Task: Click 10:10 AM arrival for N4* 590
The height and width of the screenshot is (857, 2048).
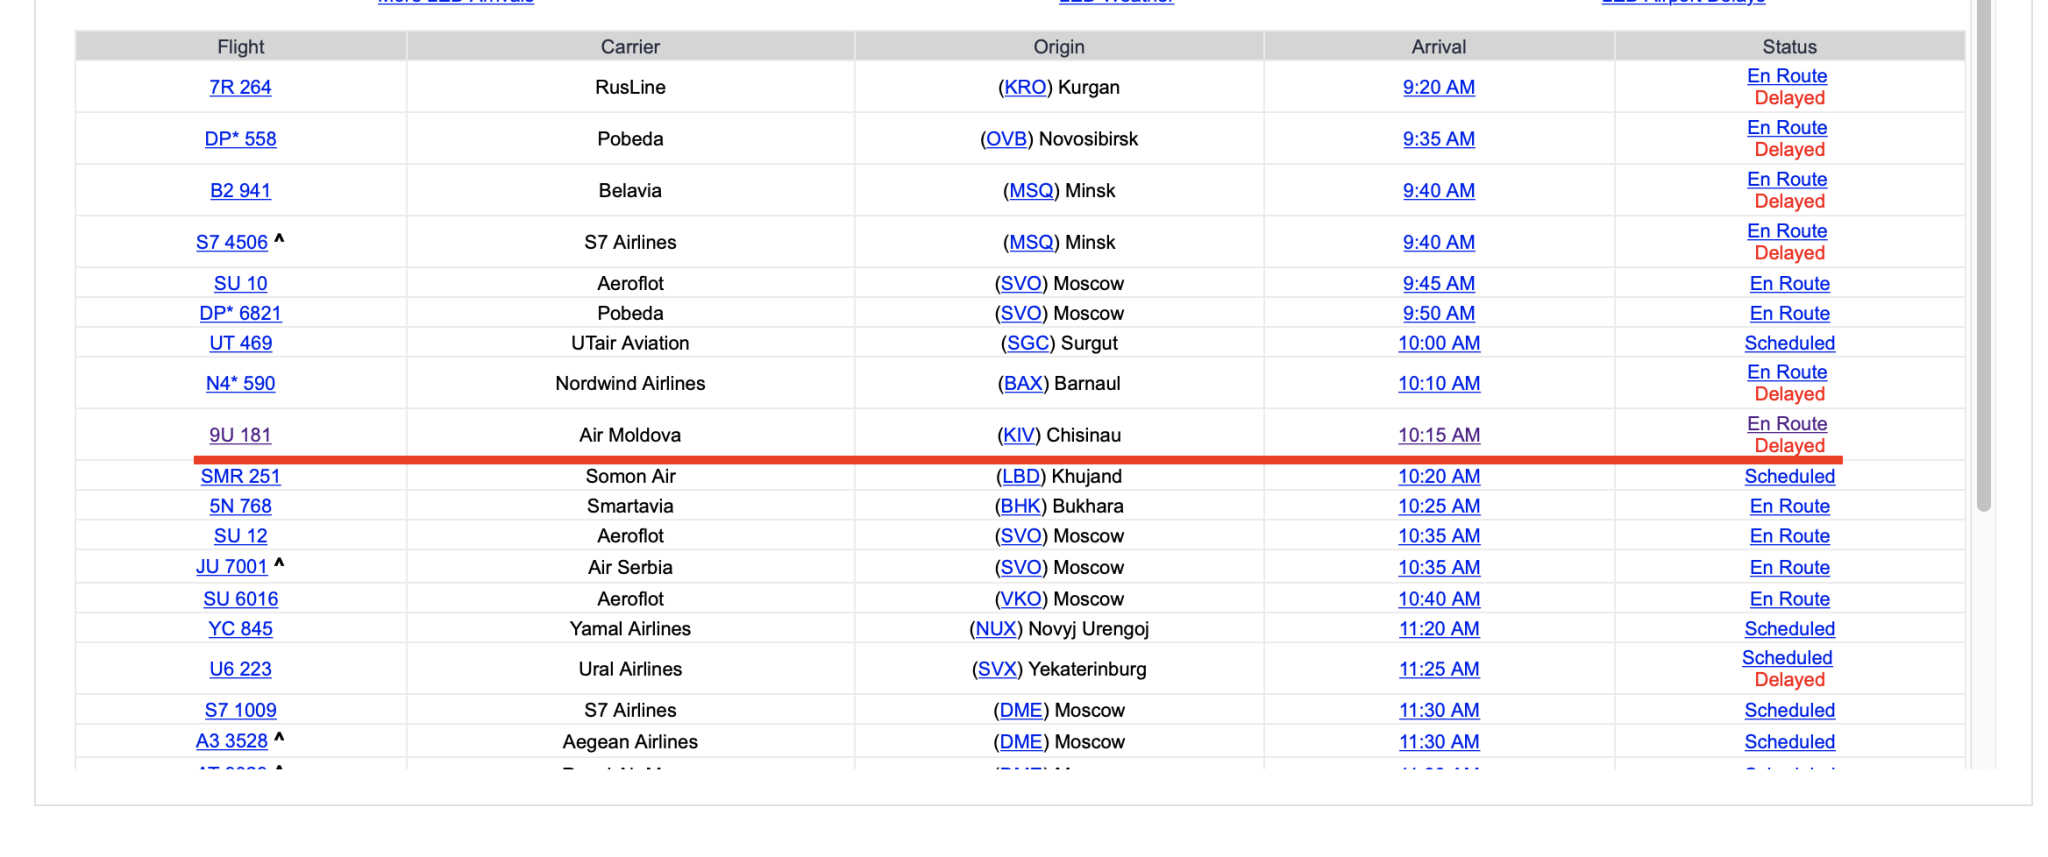Action: pyautogui.click(x=1438, y=384)
